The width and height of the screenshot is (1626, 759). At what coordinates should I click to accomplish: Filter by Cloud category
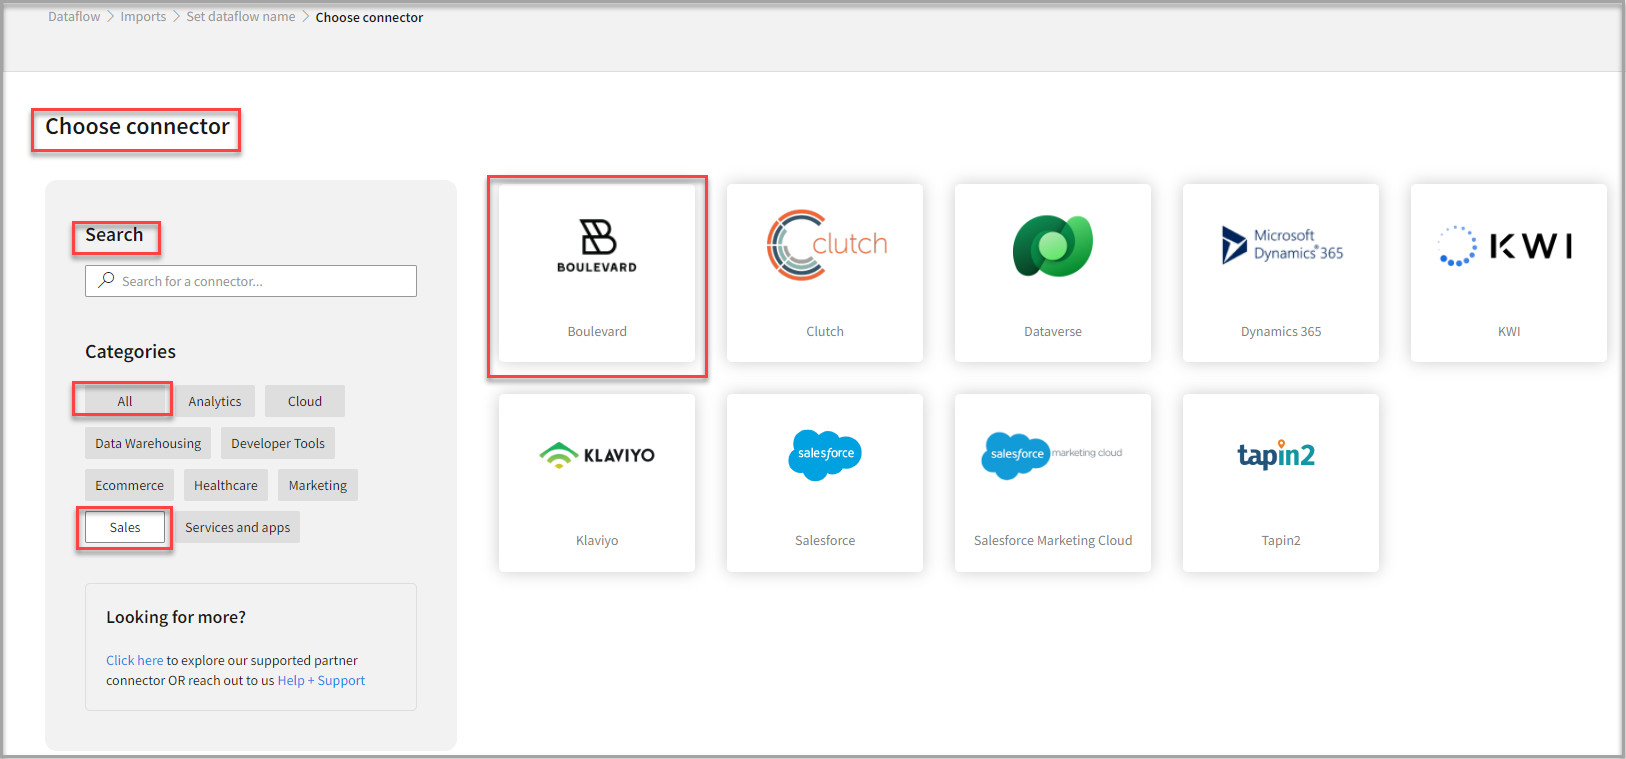click(x=305, y=401)
